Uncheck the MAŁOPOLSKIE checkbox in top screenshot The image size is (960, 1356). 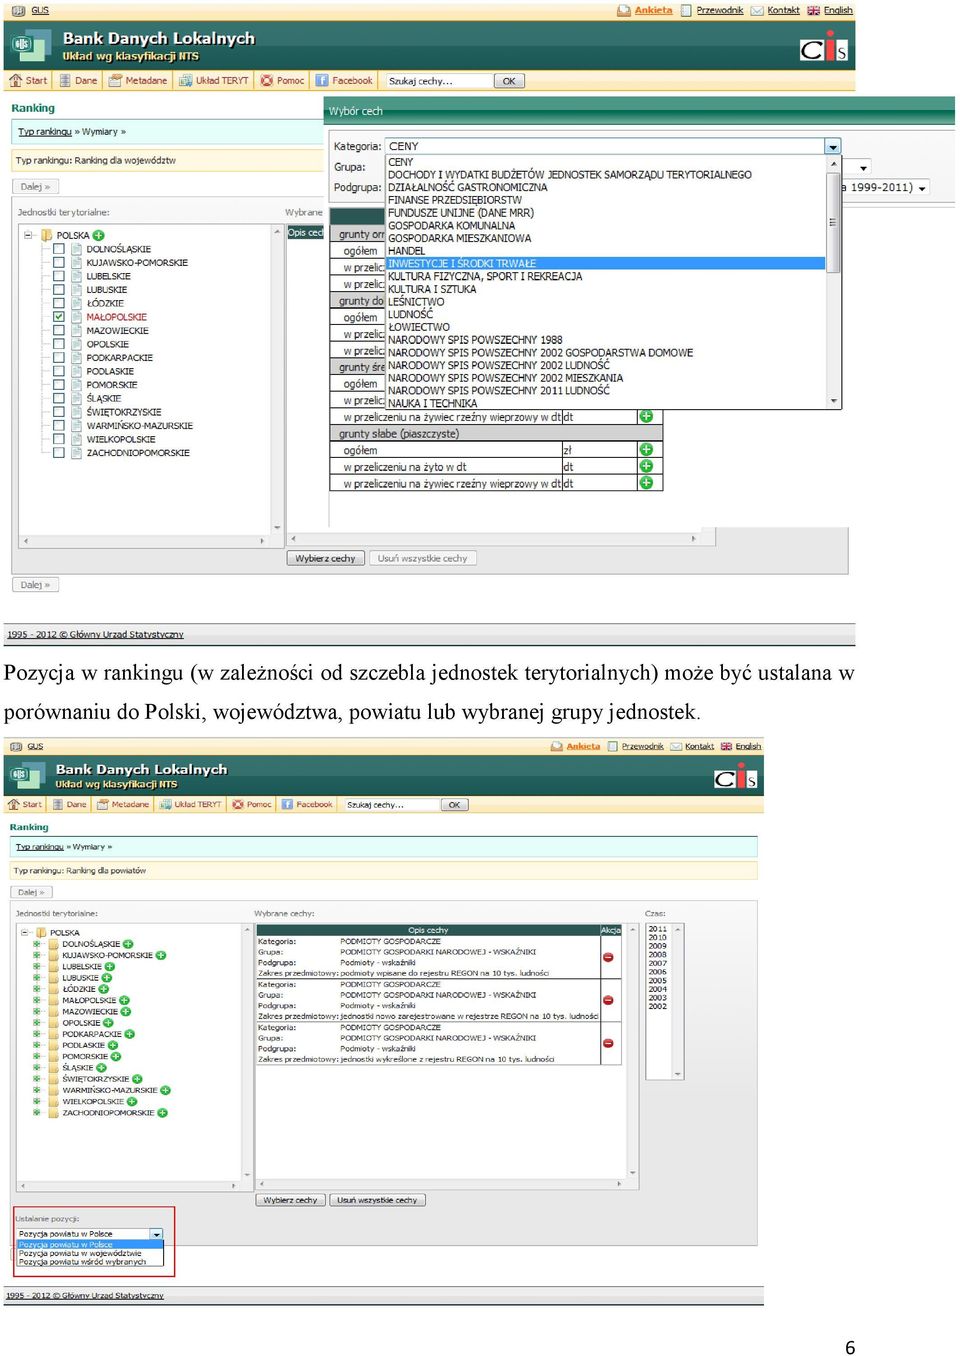tap(59, 317)
